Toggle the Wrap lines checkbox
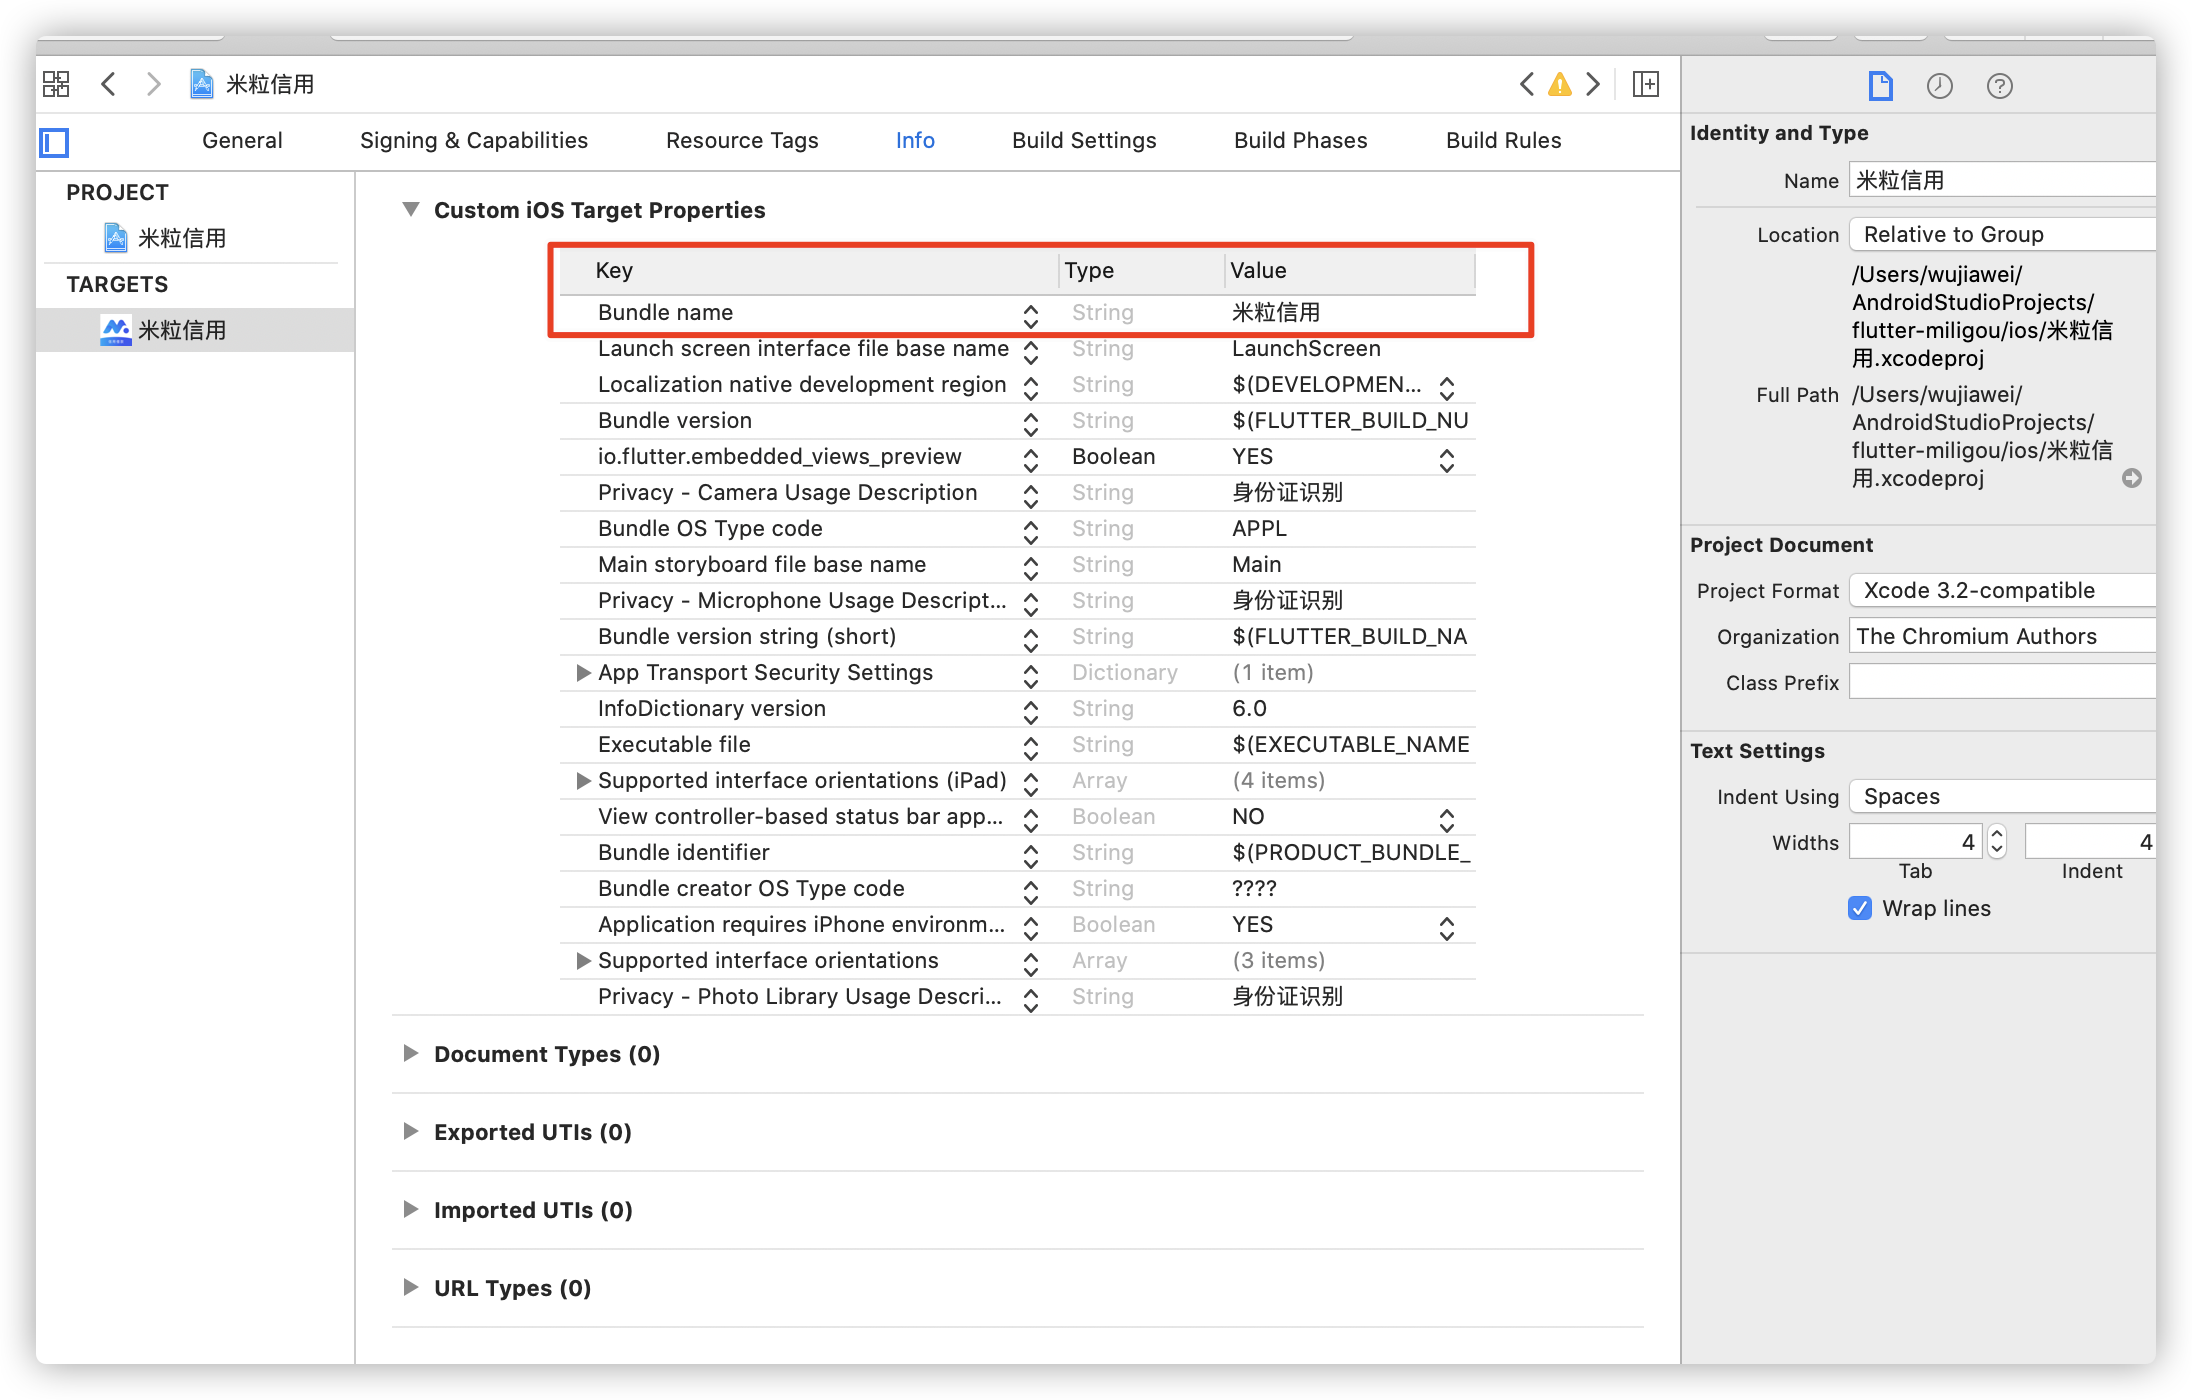This screenshot has width=2192, height=1400. [1860, 908]
